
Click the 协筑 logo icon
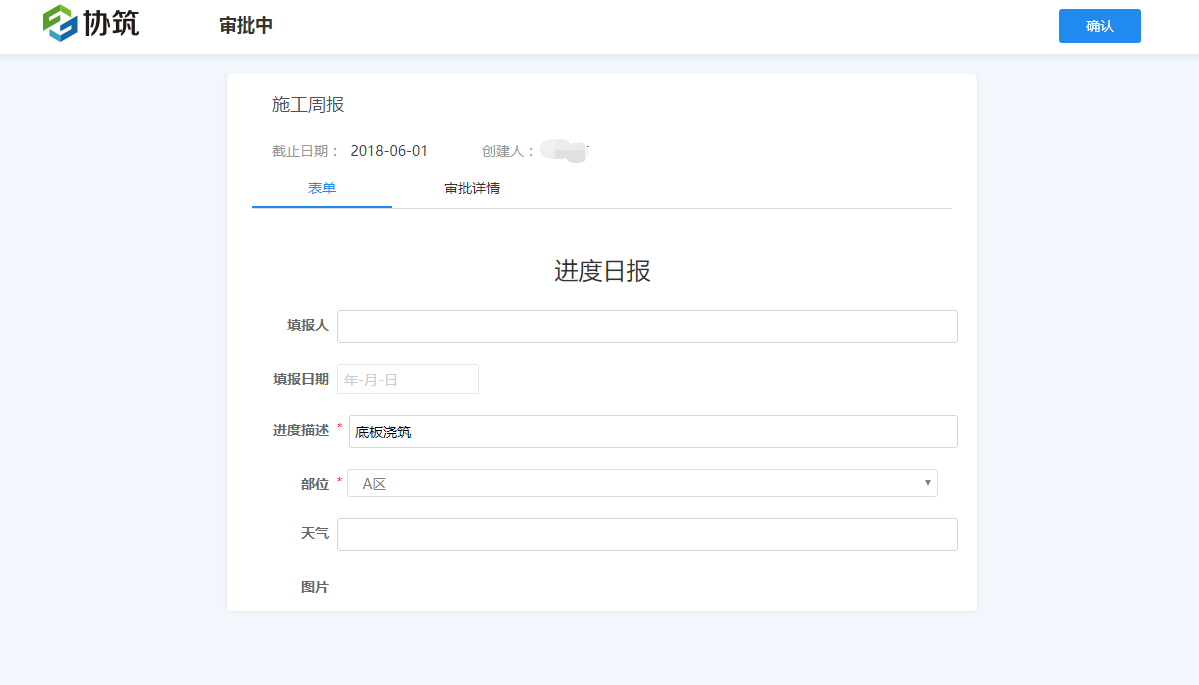60,23
